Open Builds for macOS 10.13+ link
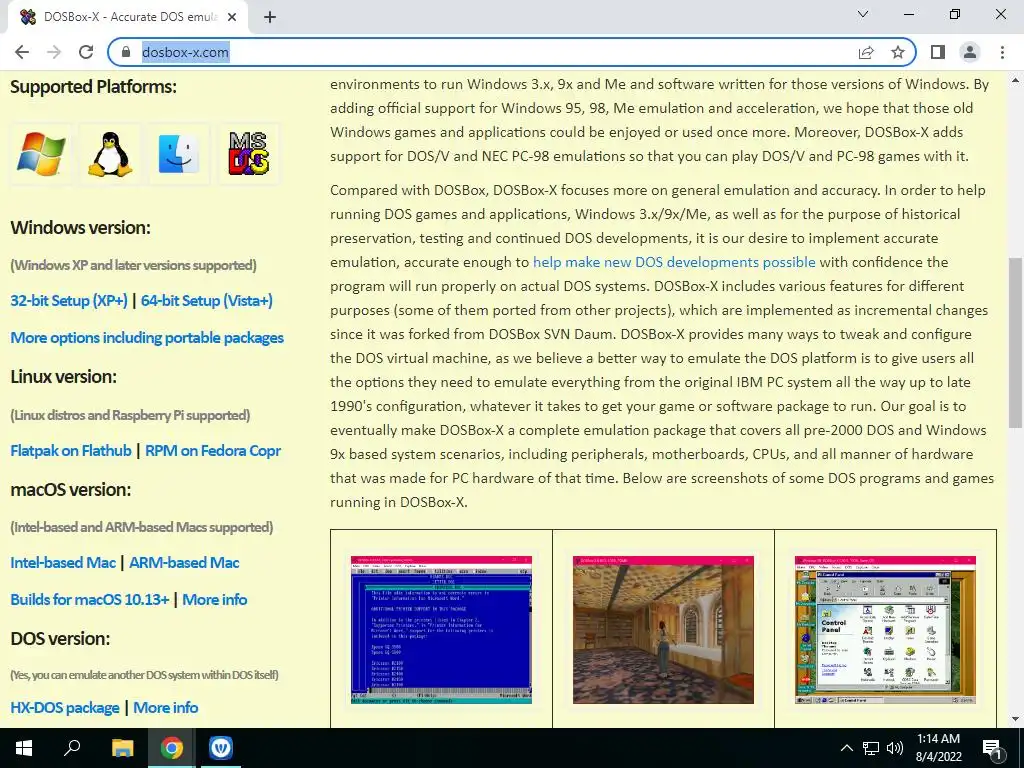The width and height of the screenshot is (1024, 768). tap(89, 600)
